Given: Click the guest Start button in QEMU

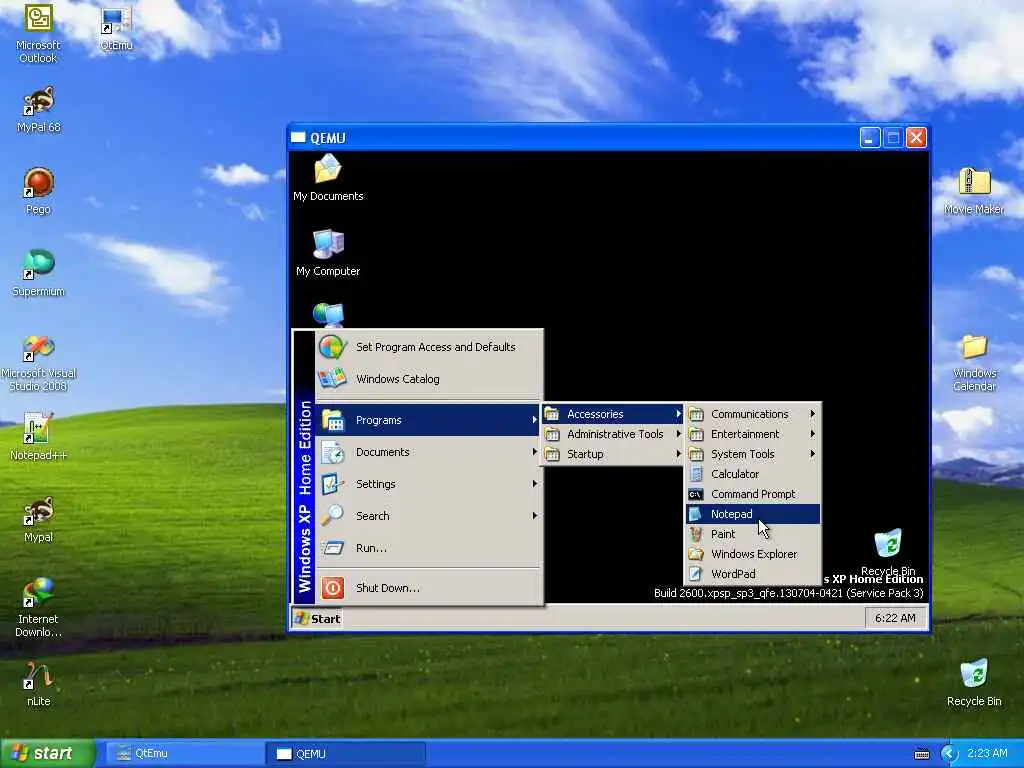Looking at the screenshot, I should (317, 618).
